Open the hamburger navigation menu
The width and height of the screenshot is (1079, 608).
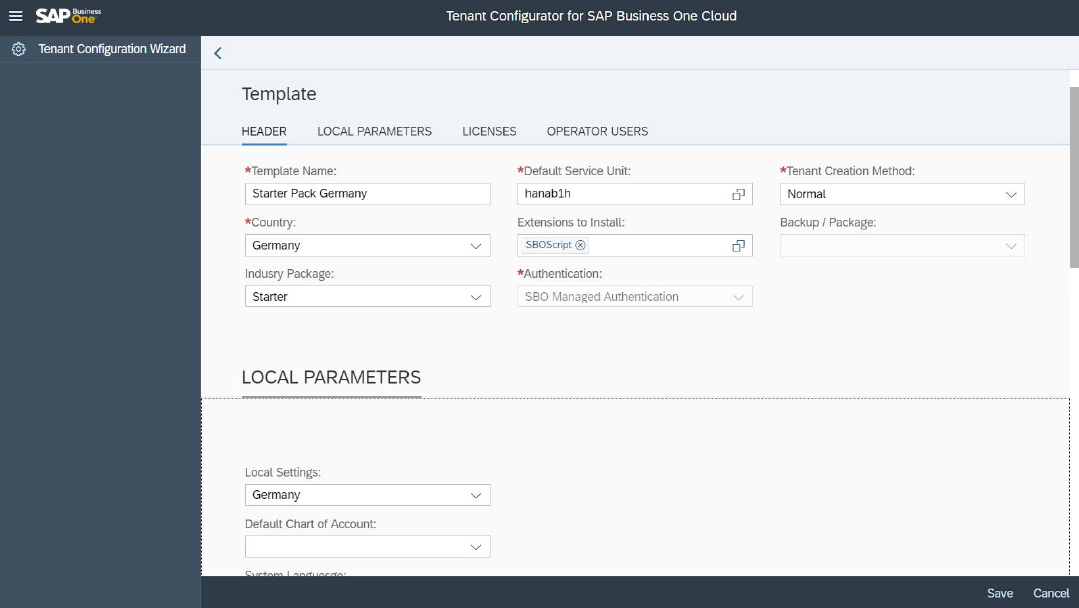tap(15, 16)
